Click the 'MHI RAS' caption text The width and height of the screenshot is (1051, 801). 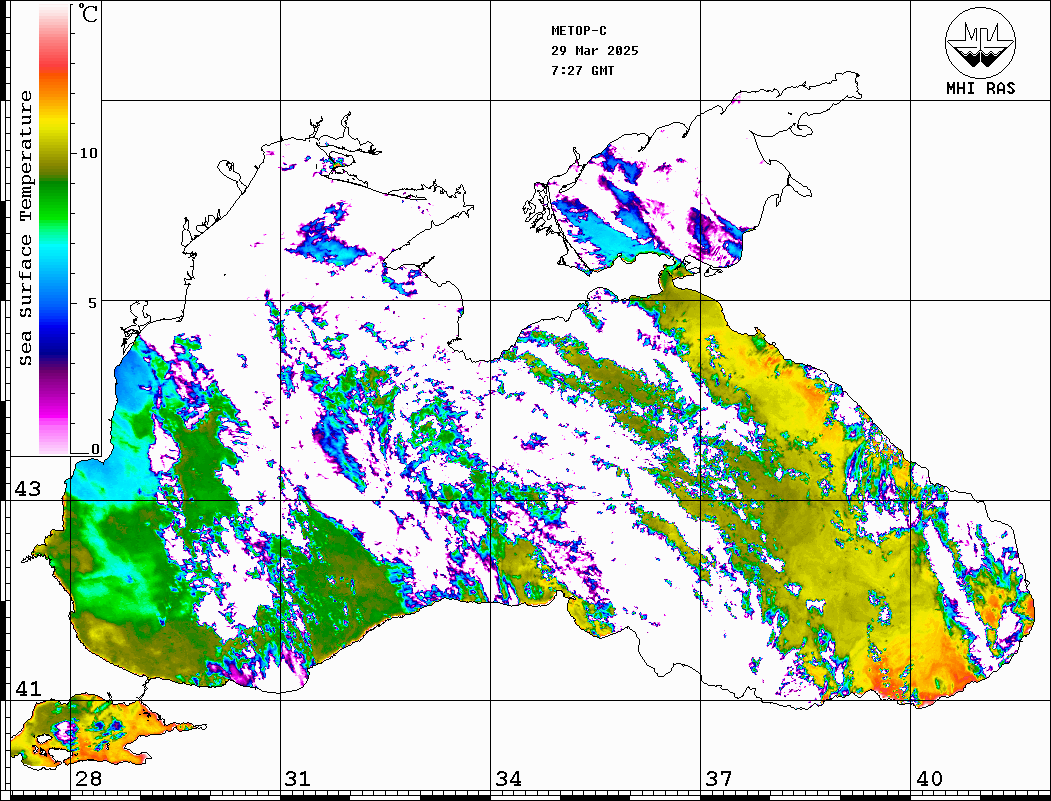(x=981, y=88)
